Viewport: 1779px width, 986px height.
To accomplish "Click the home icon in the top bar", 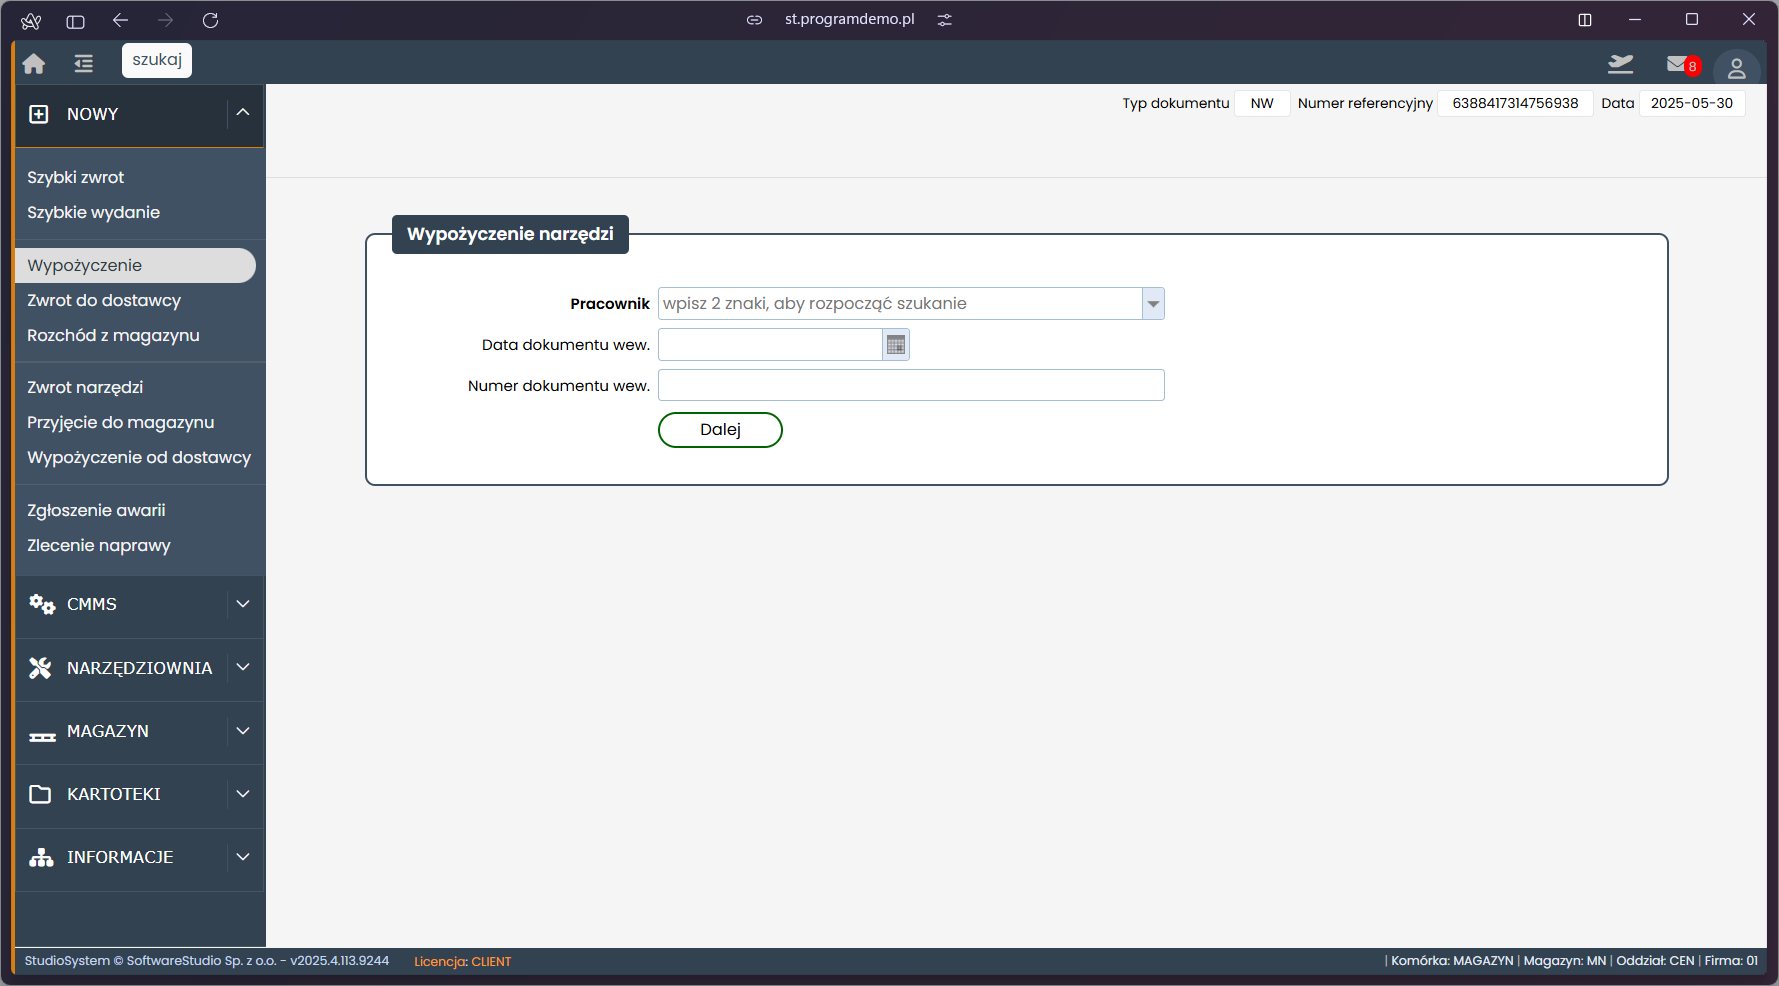I will point(34,64).
